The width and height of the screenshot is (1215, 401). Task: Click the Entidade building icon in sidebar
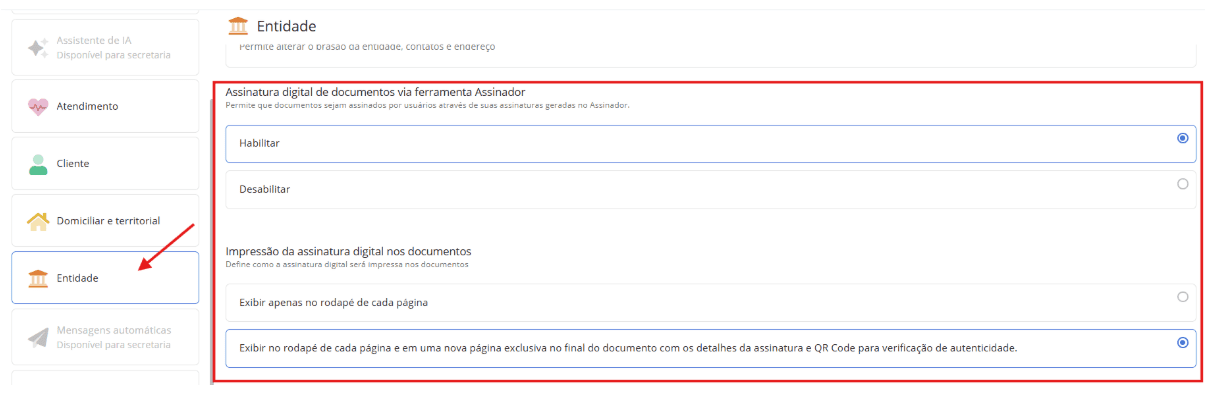pos(38,278)
